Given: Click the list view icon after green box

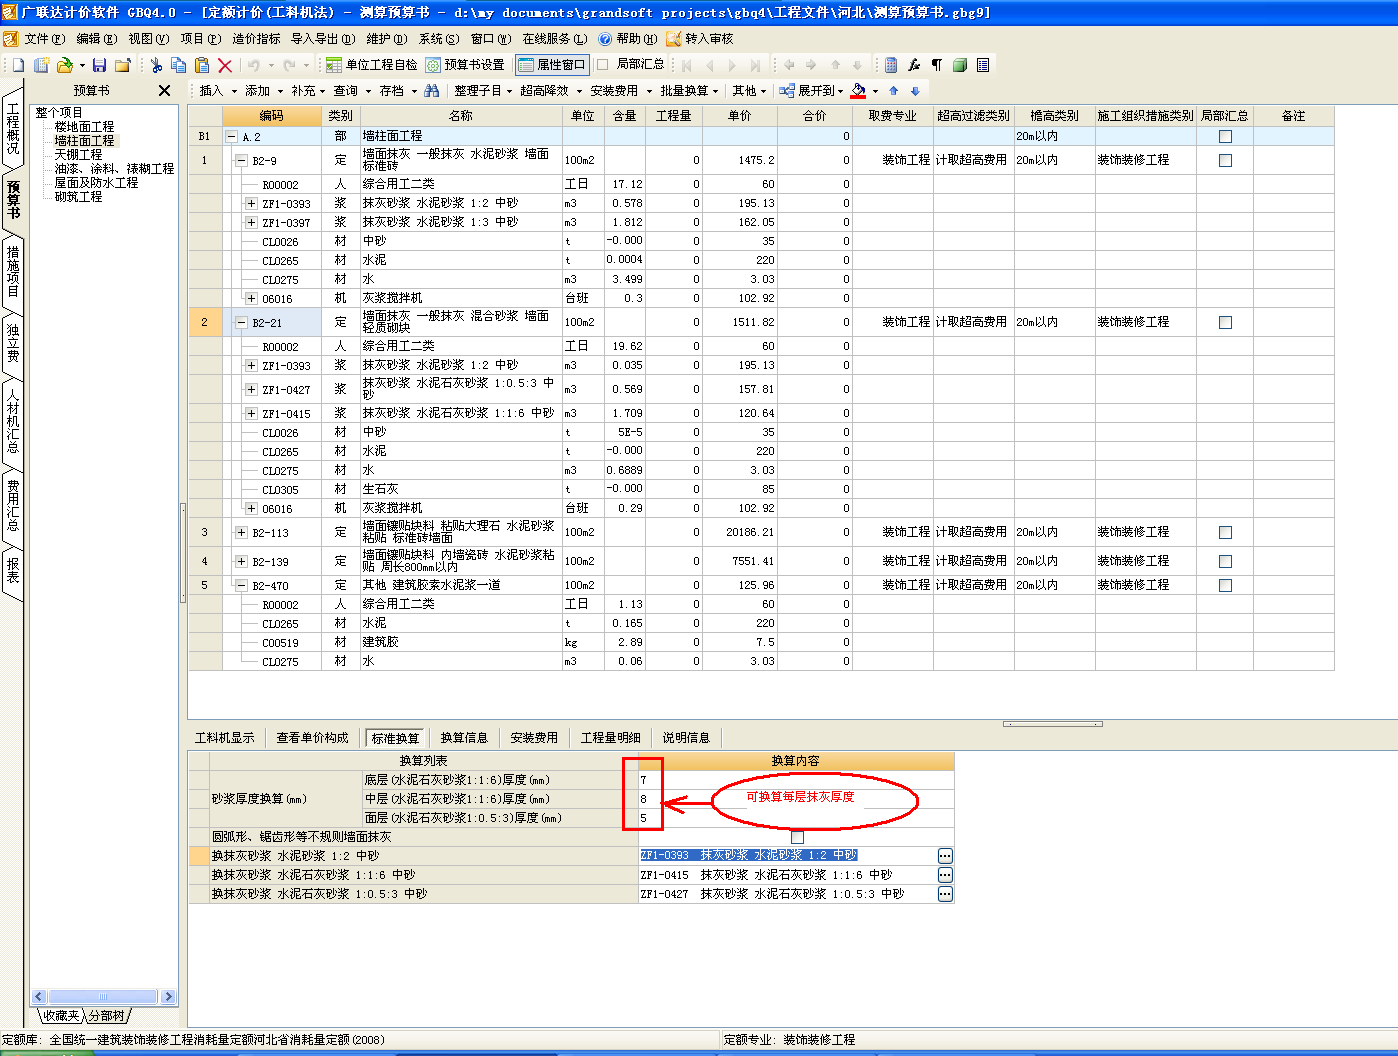Looking at the screenshot, I should pos(983,65).
